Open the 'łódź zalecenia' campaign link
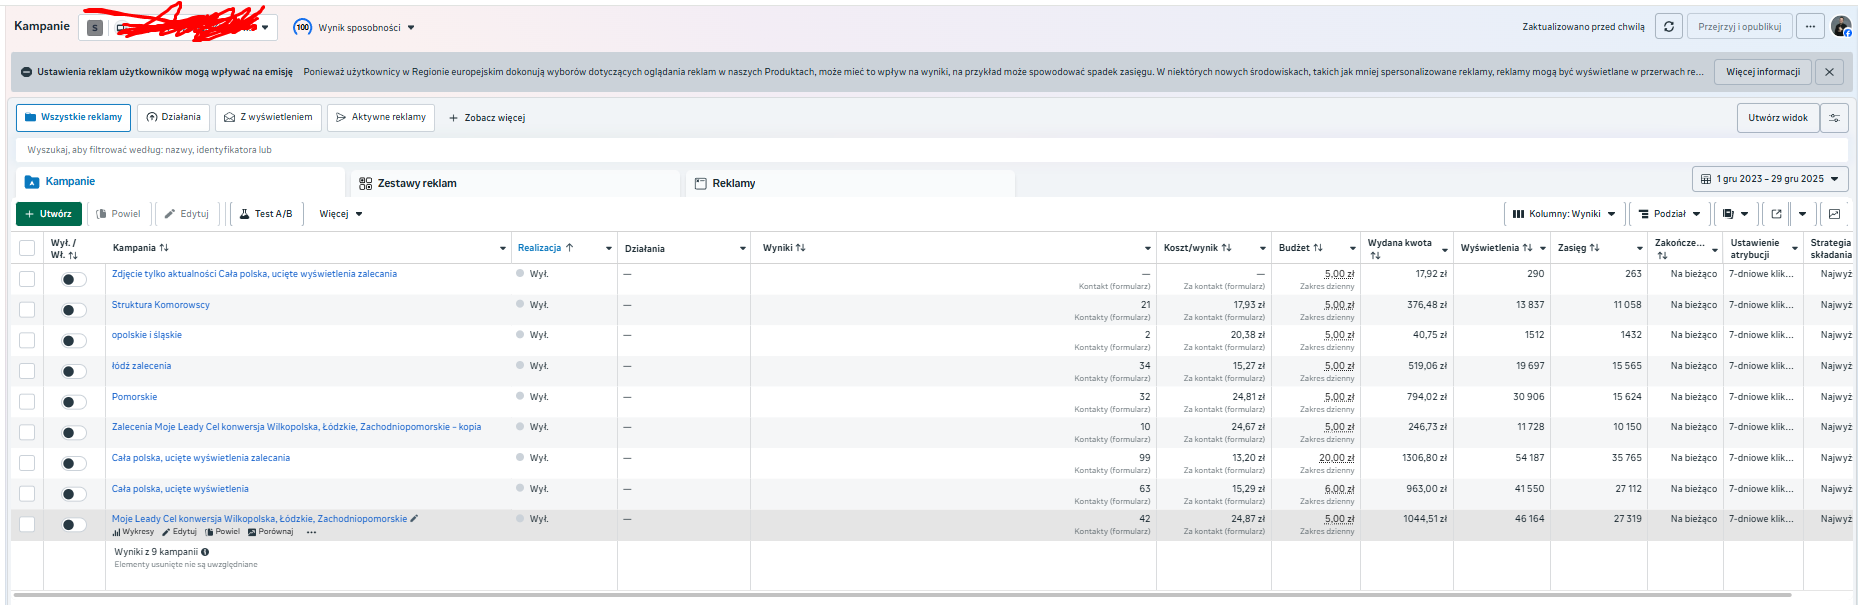 141,366
